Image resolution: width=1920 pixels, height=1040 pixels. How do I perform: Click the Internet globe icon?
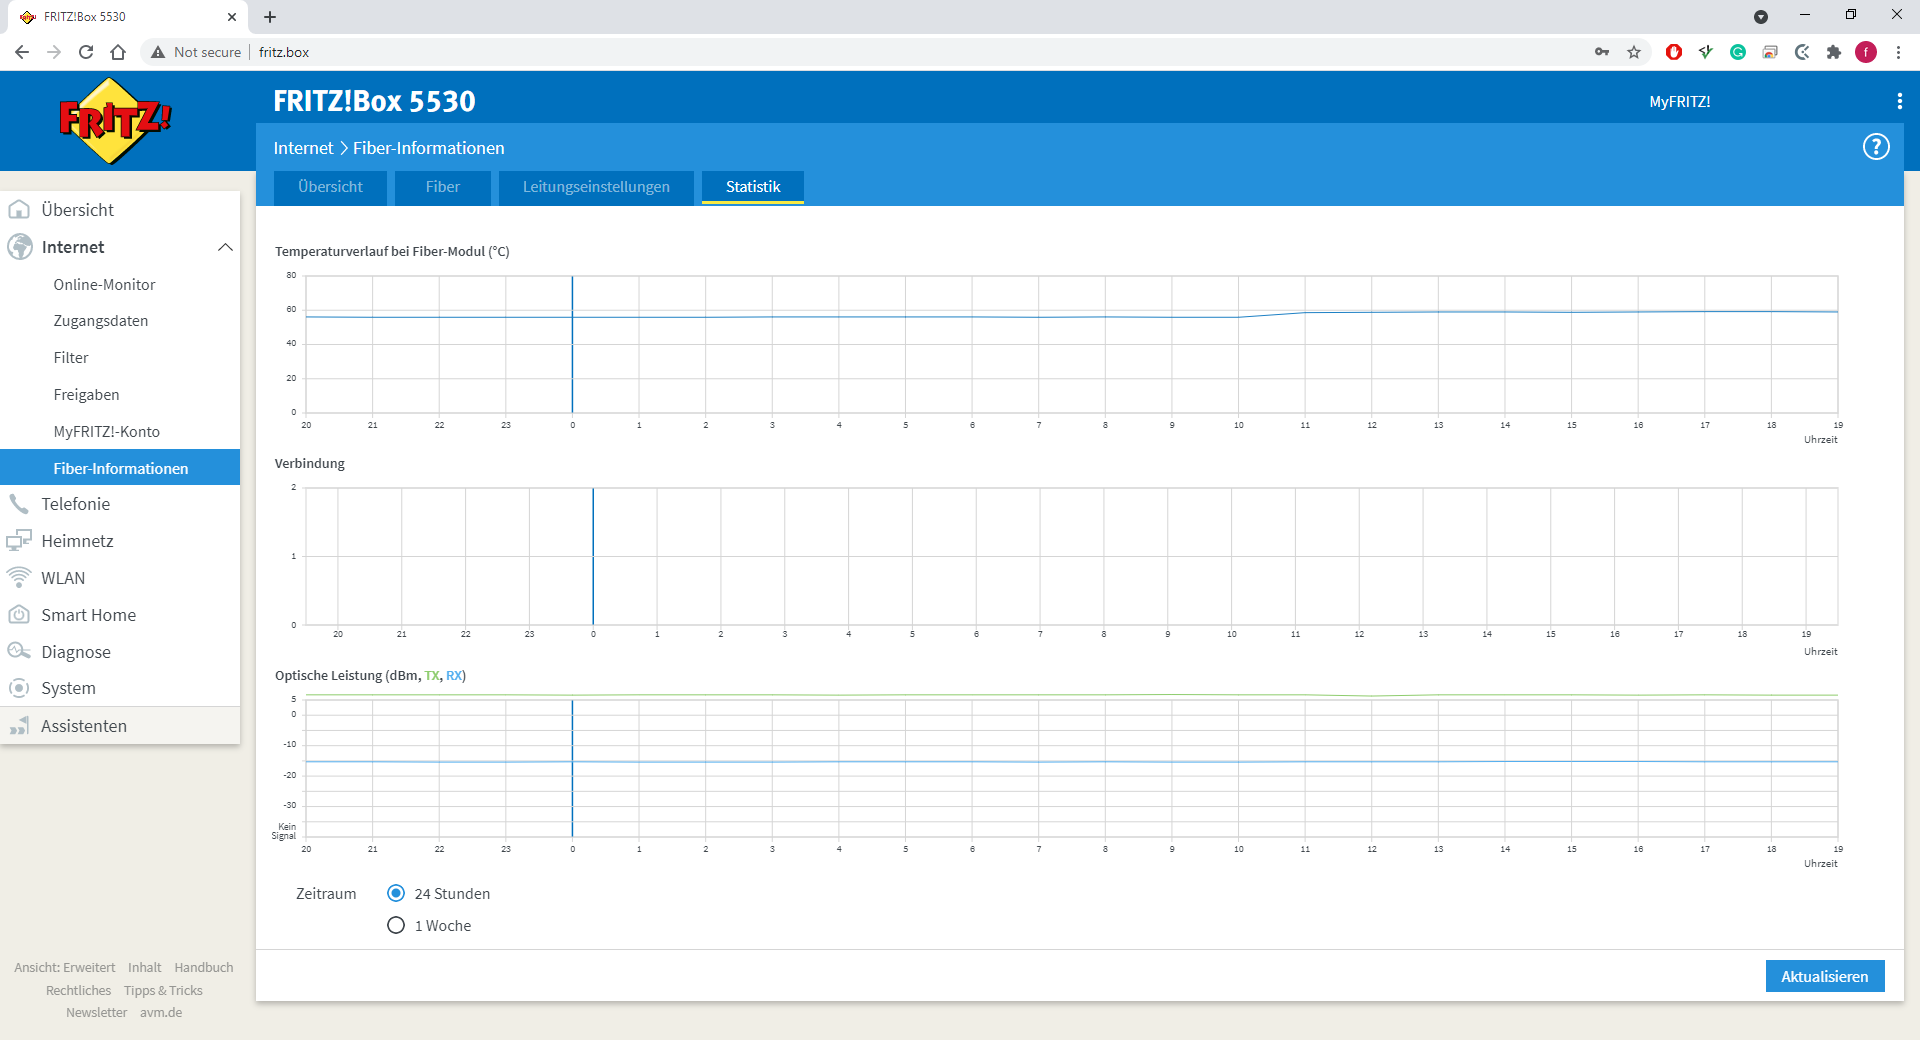click(x=20, y=247)
